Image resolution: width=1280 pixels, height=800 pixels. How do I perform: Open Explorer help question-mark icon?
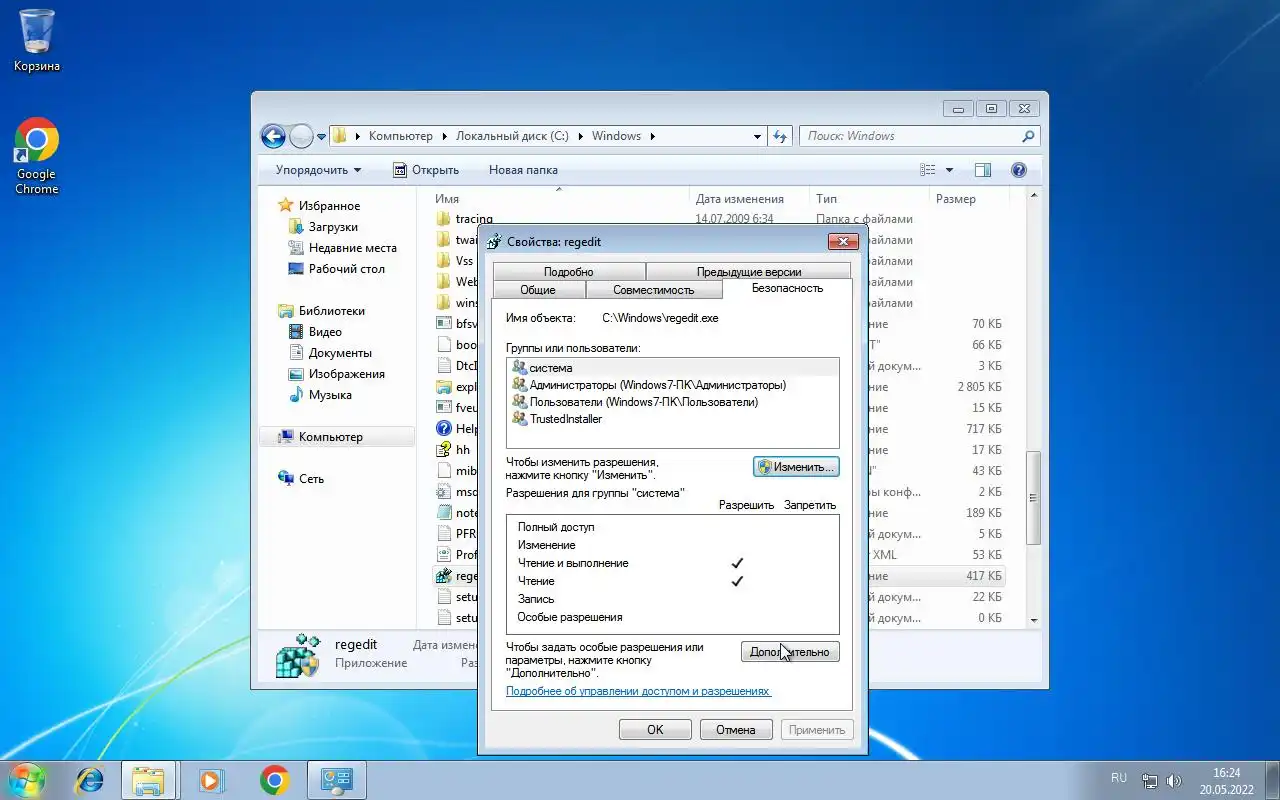click(1019, 170)
